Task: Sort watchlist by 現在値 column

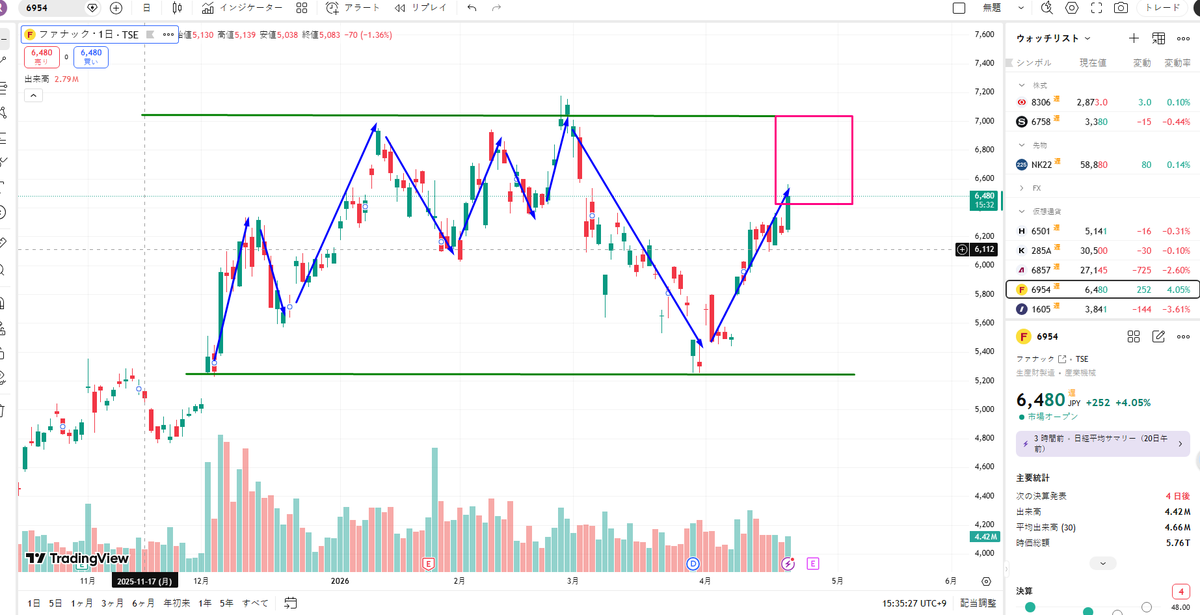Action: pyautogui.click(x=1092, y=62)
